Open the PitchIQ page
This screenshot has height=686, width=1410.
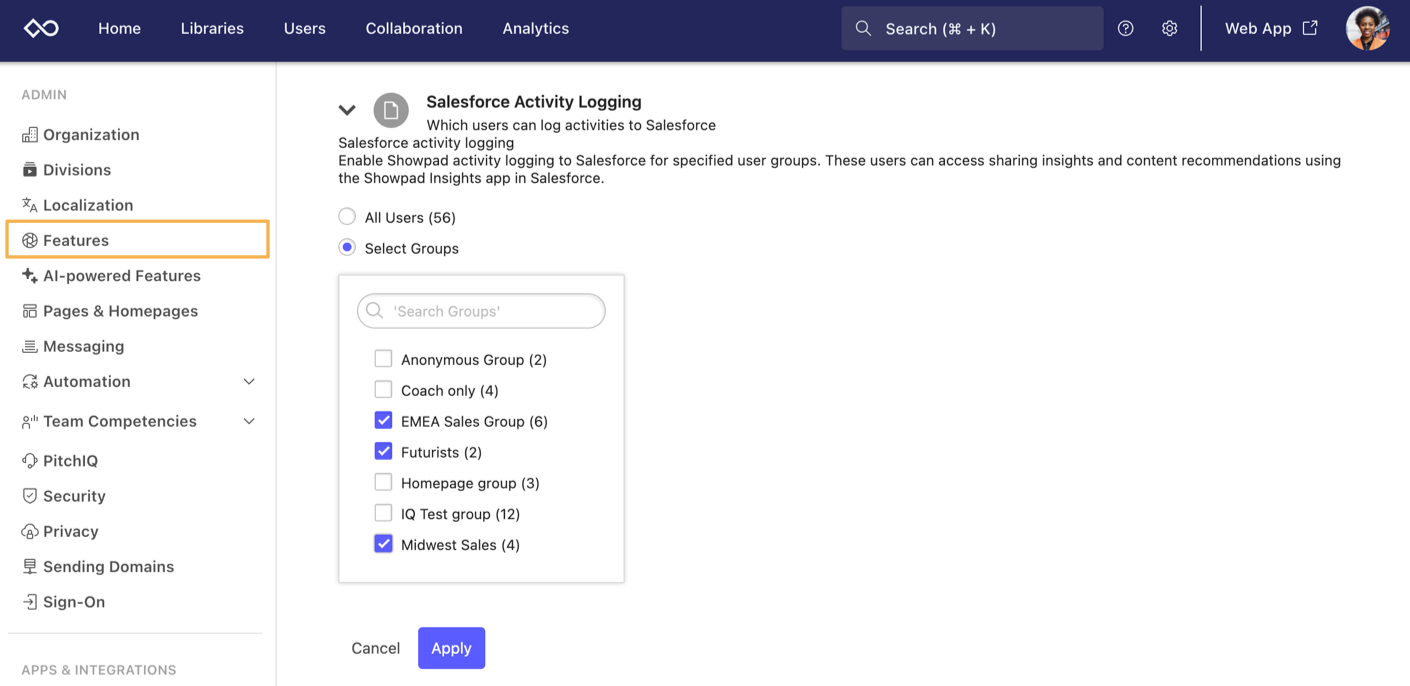(x=70, y=460)
